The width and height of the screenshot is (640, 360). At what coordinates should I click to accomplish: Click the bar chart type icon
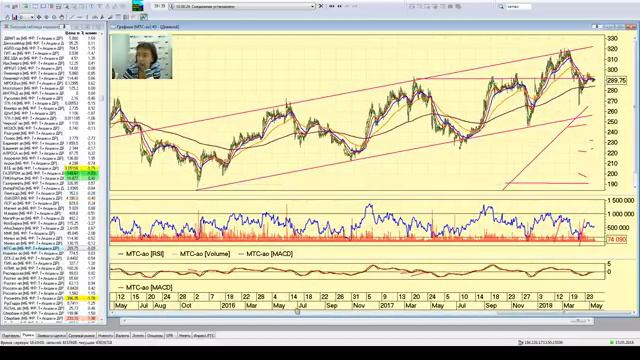click(15, 17)
